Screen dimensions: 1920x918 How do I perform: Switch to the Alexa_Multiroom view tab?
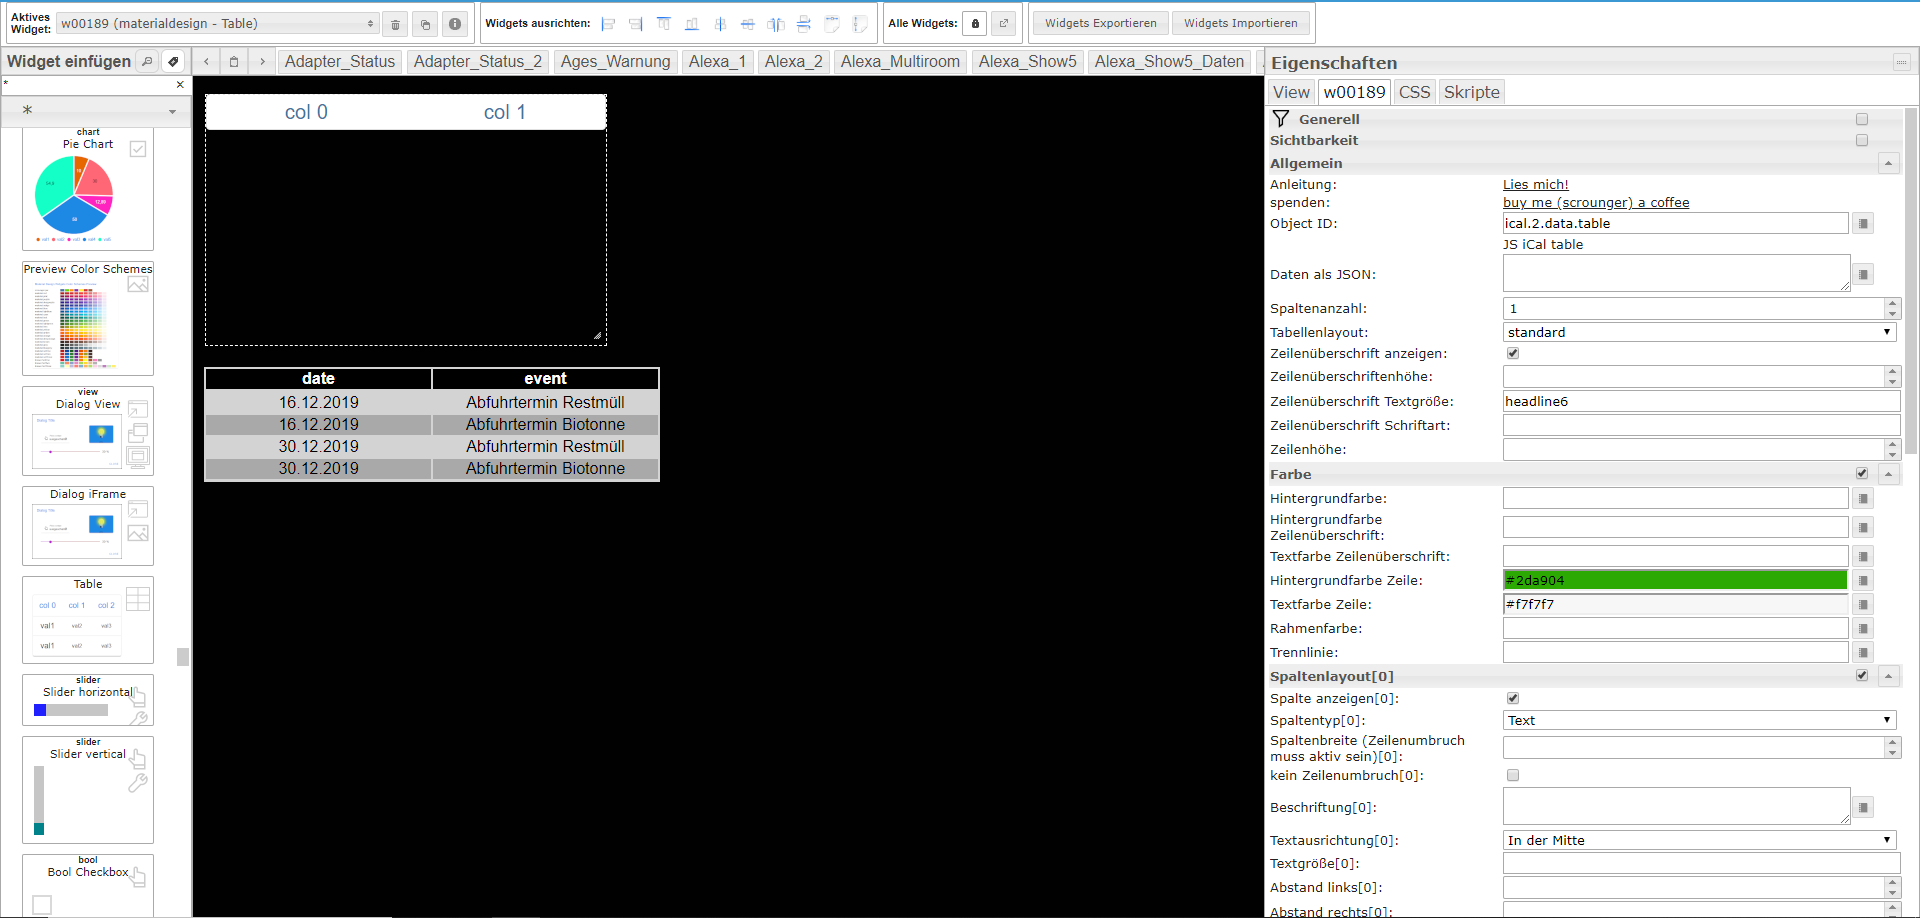pyautogui.click(x=900, y=61)
